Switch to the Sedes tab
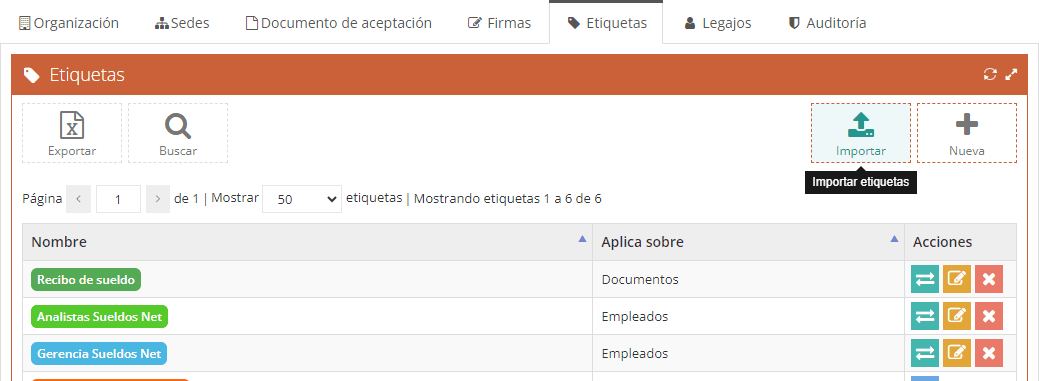Image resolution: width=1039 pixels, height=381 pixels. pyautogui.click(x=182, y=23)
